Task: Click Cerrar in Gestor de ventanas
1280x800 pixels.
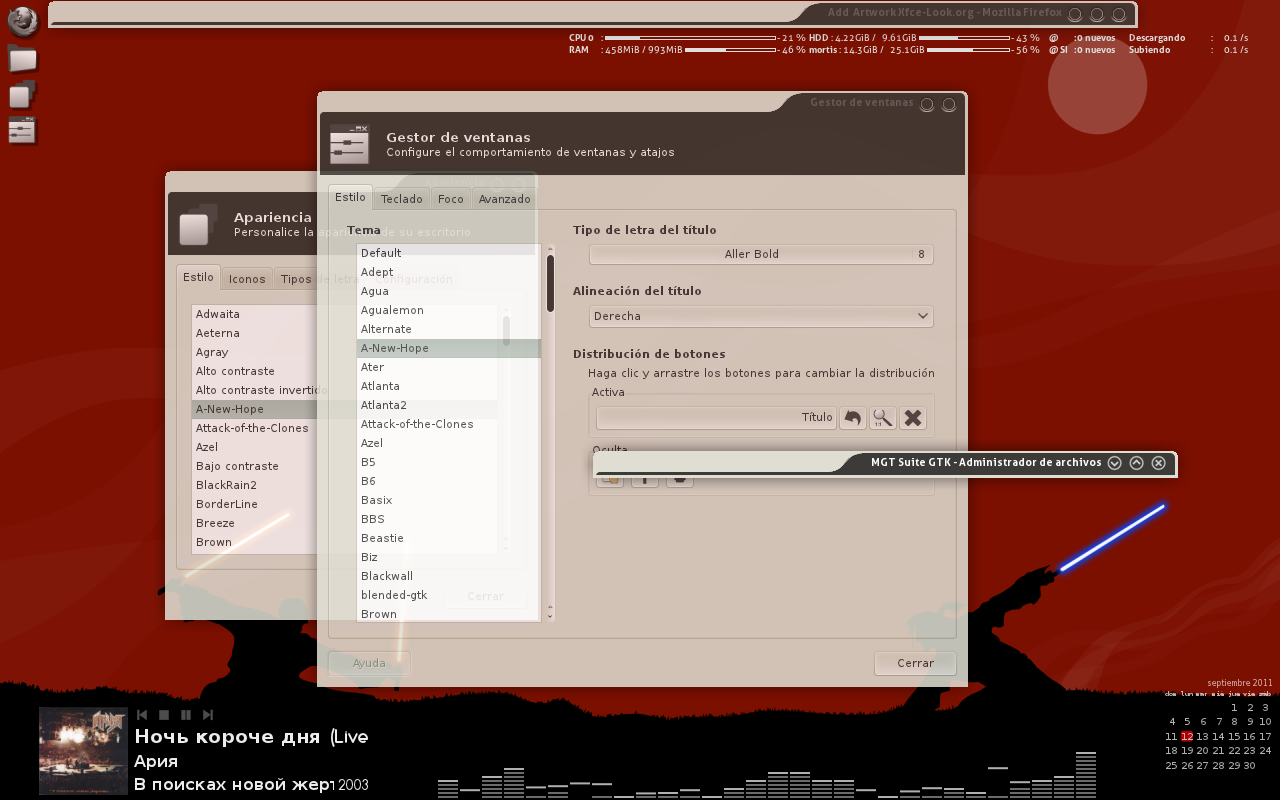Action: 915,663
